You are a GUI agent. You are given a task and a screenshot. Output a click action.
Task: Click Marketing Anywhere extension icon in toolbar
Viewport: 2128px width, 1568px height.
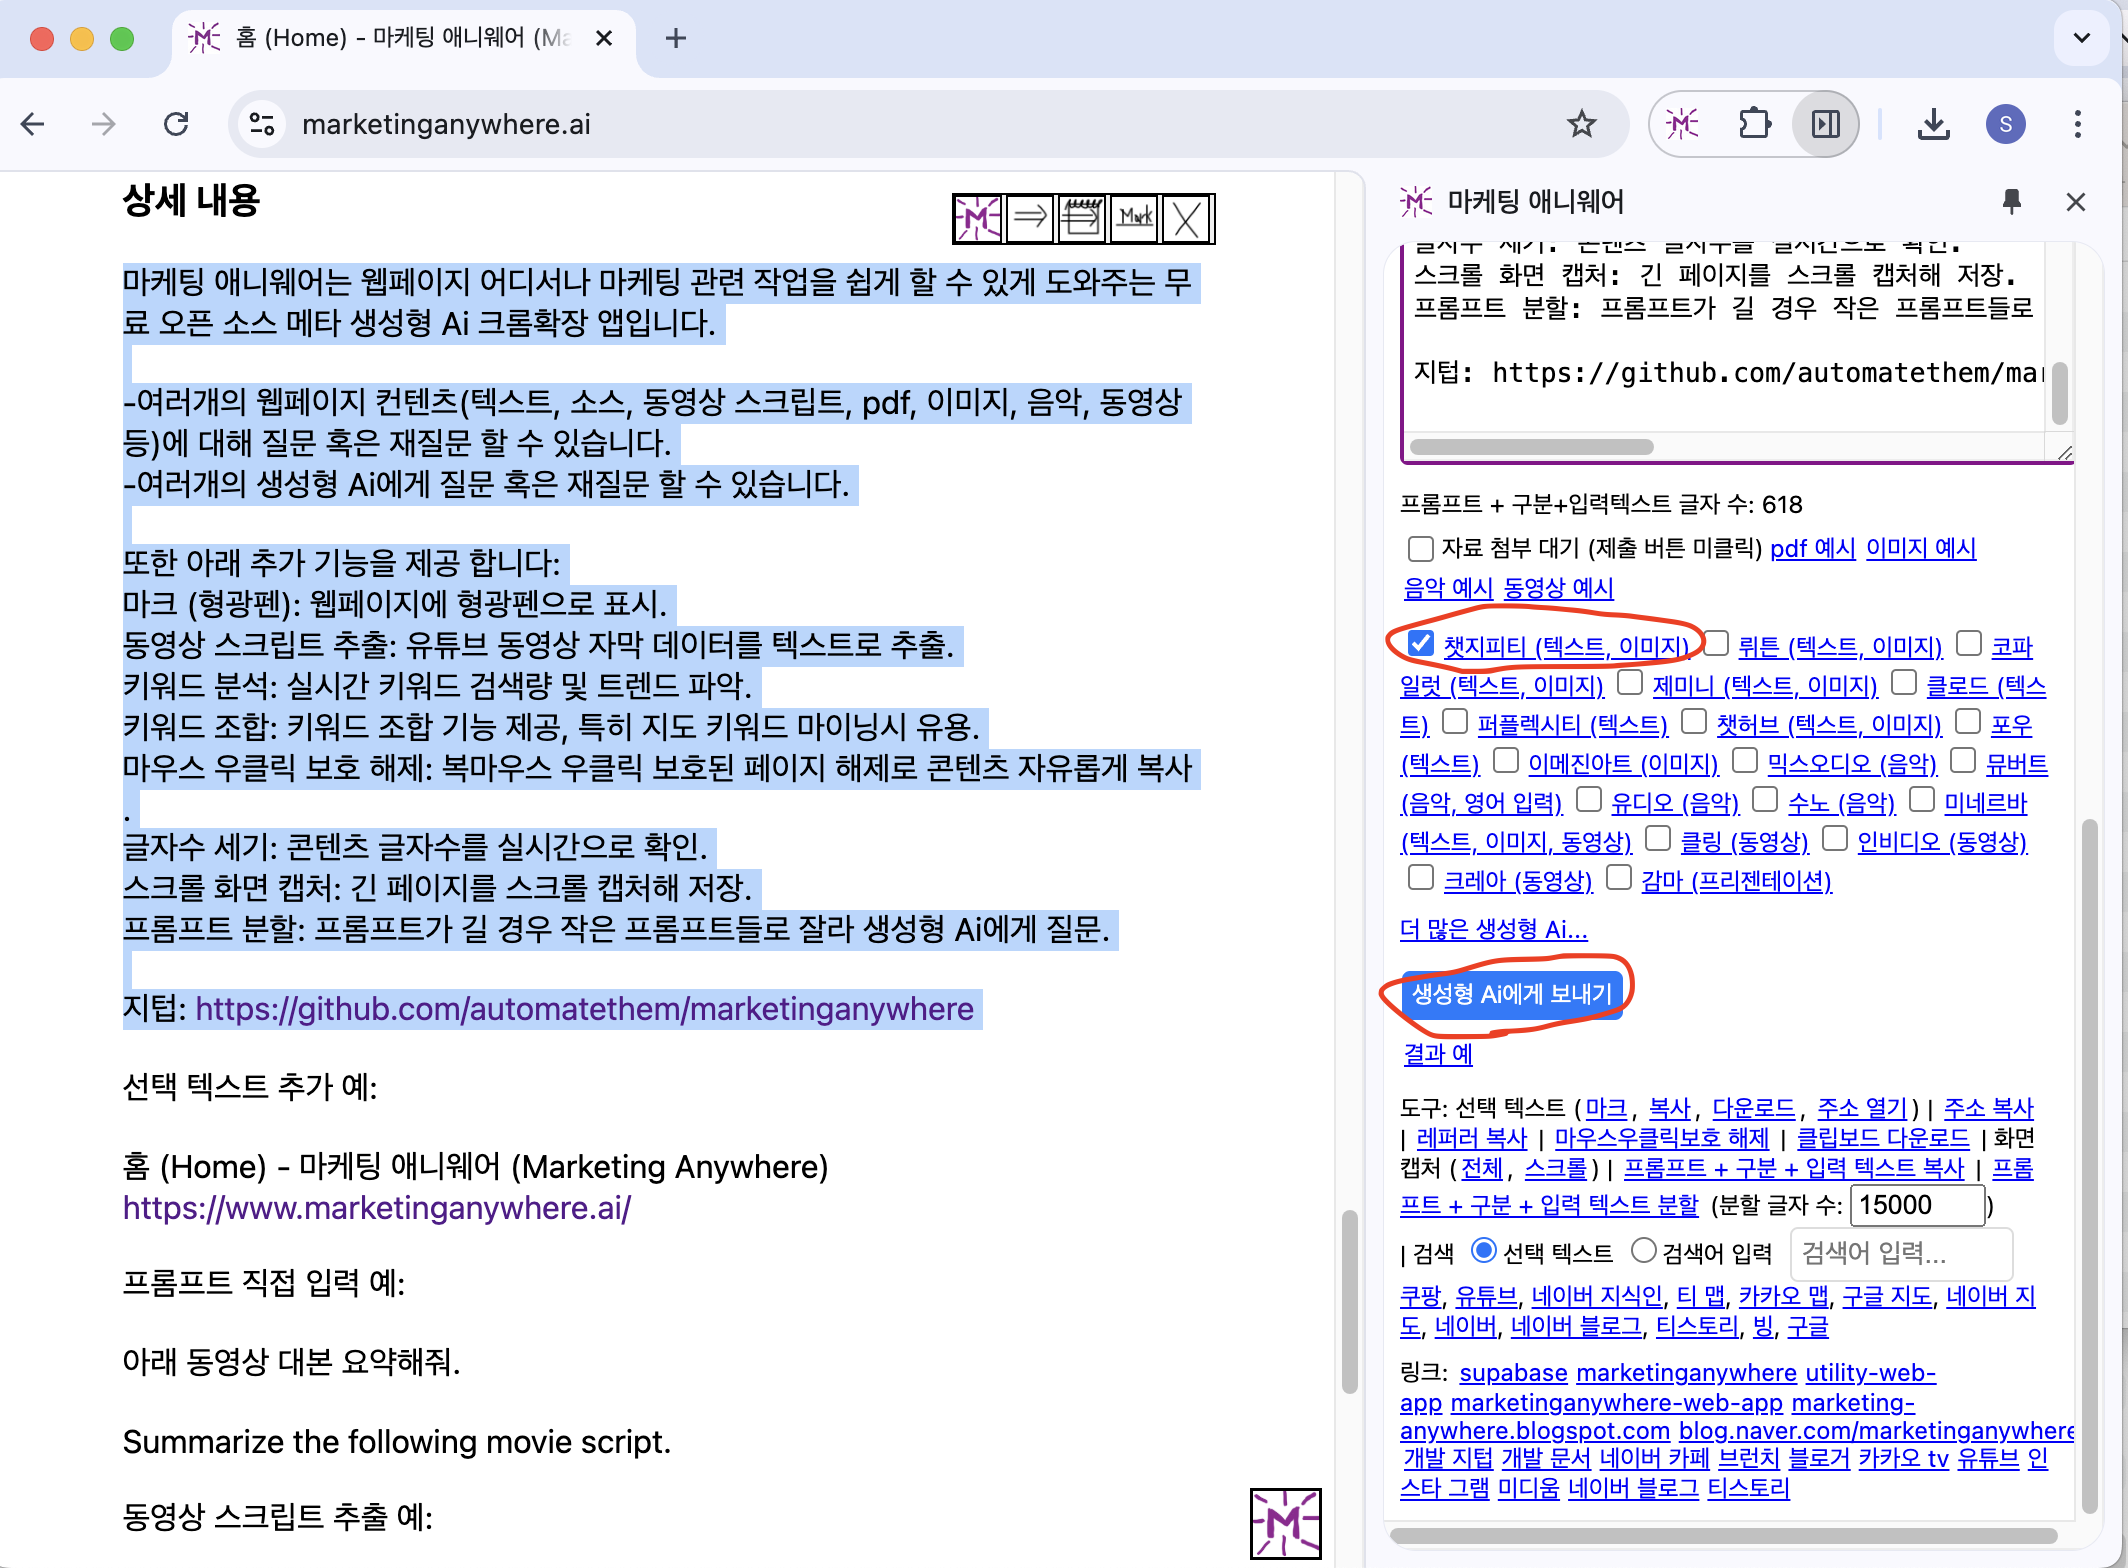point(1683,124)
